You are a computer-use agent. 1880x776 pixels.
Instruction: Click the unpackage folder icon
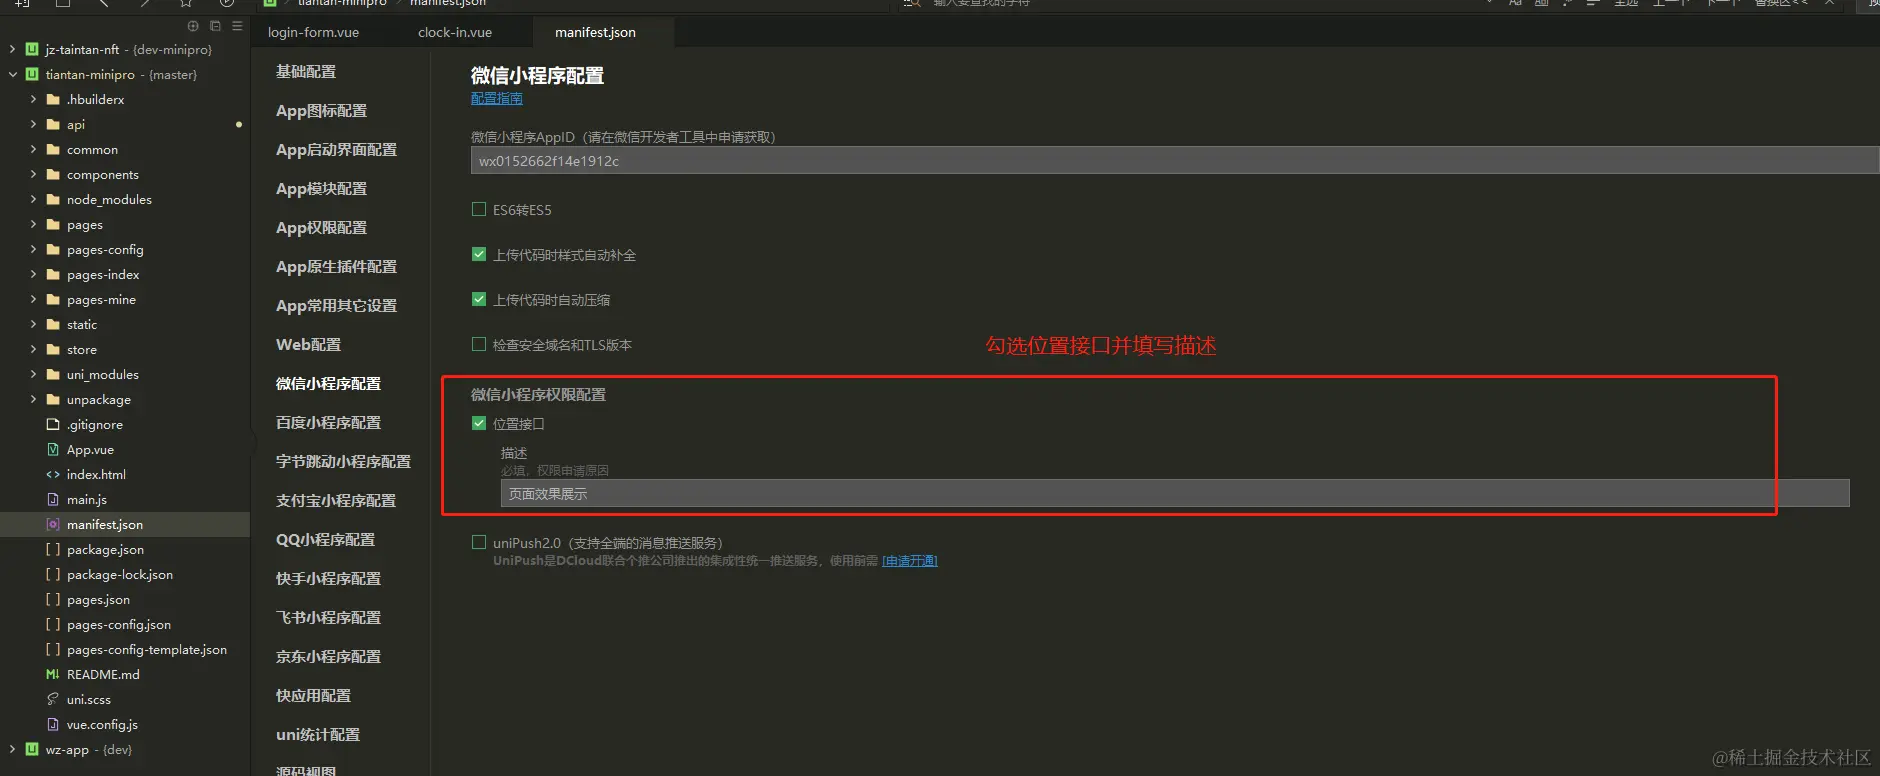click(x=53, y=399)
